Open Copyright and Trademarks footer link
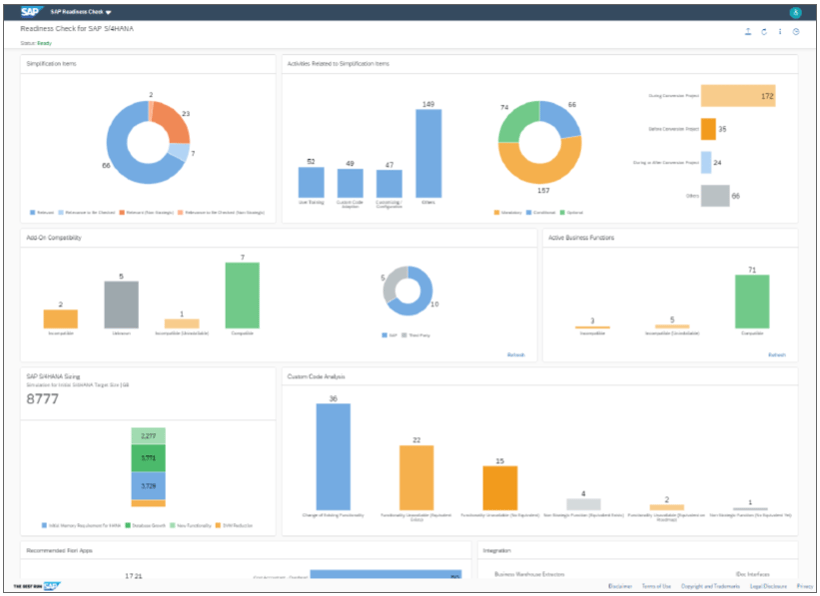The width and height of the screenshot is (820, 596). tap(710, 586)
